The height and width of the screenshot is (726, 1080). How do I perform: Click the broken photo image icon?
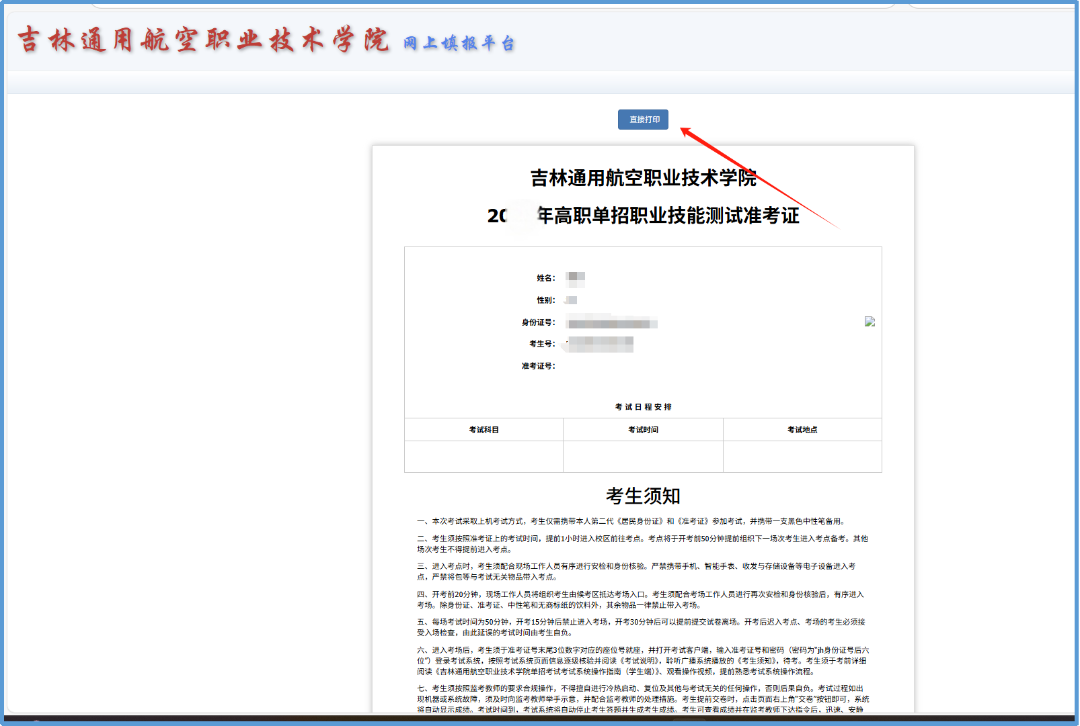pyautogui.click(x=870, y=321)
